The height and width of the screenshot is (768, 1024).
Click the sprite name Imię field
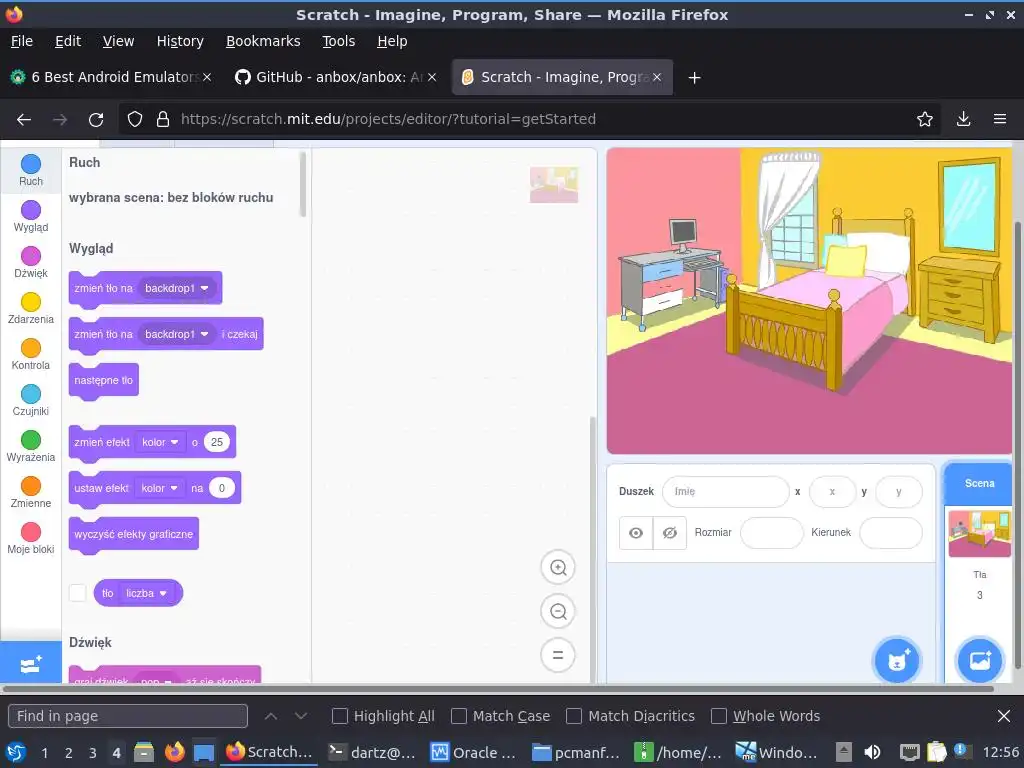[725, 492]
